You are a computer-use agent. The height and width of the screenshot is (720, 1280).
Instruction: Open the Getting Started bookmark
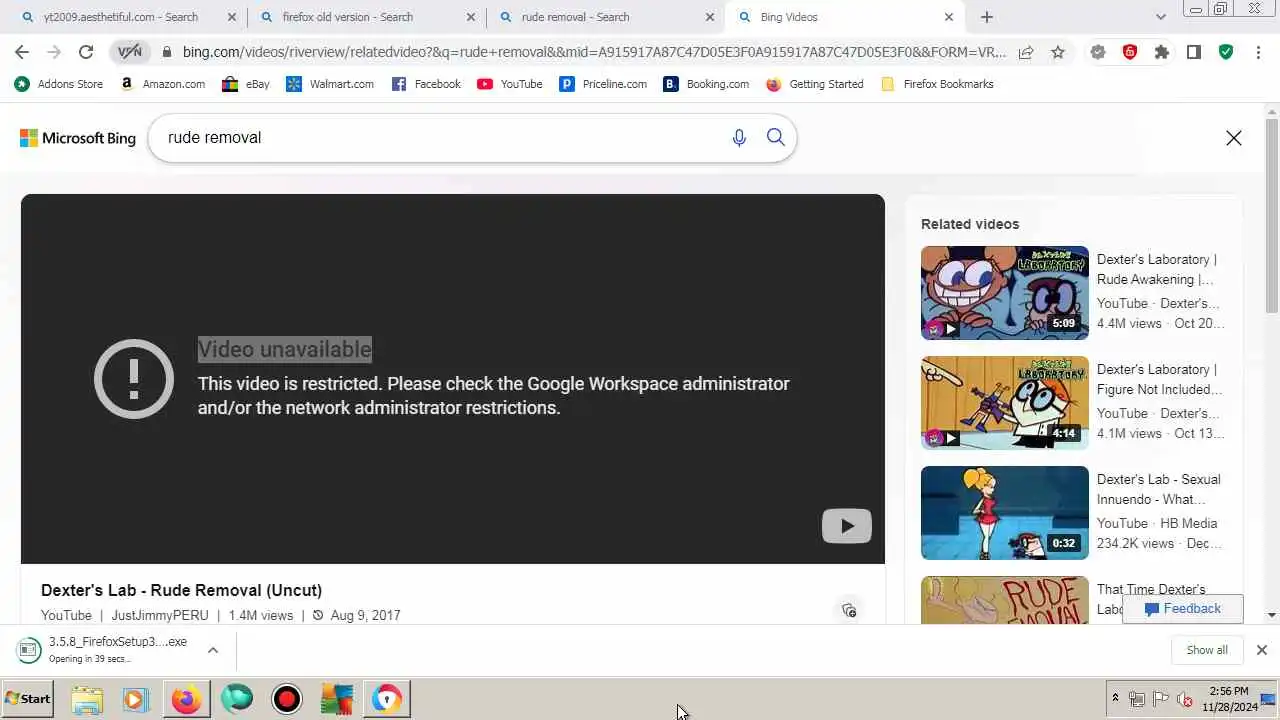[815, 84]
